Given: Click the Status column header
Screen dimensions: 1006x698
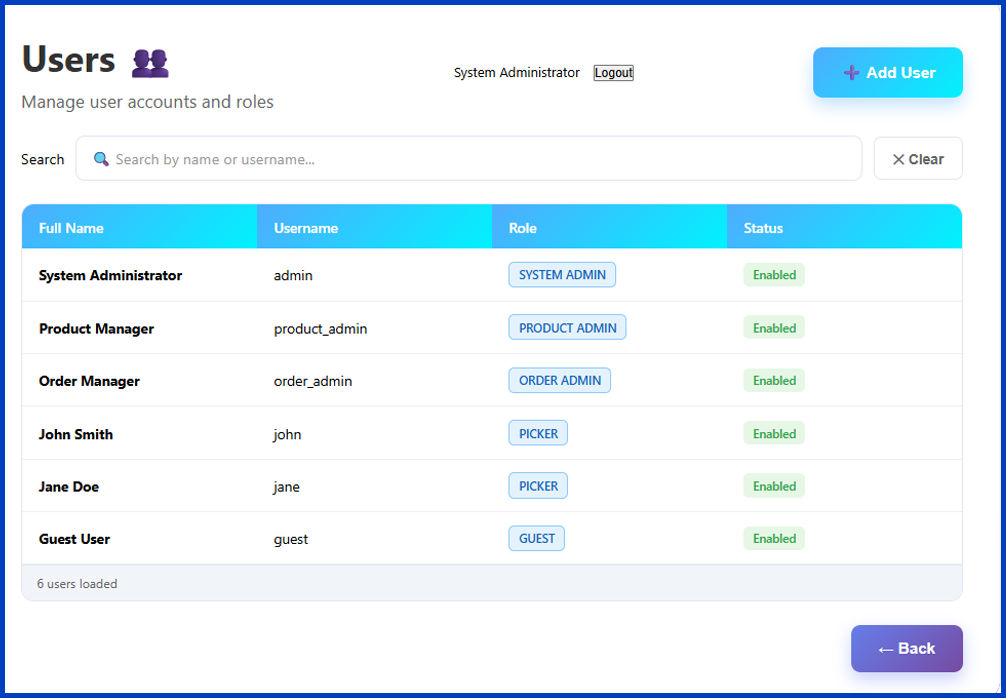Looking at the screenshot, I should (x=844, y=226).
